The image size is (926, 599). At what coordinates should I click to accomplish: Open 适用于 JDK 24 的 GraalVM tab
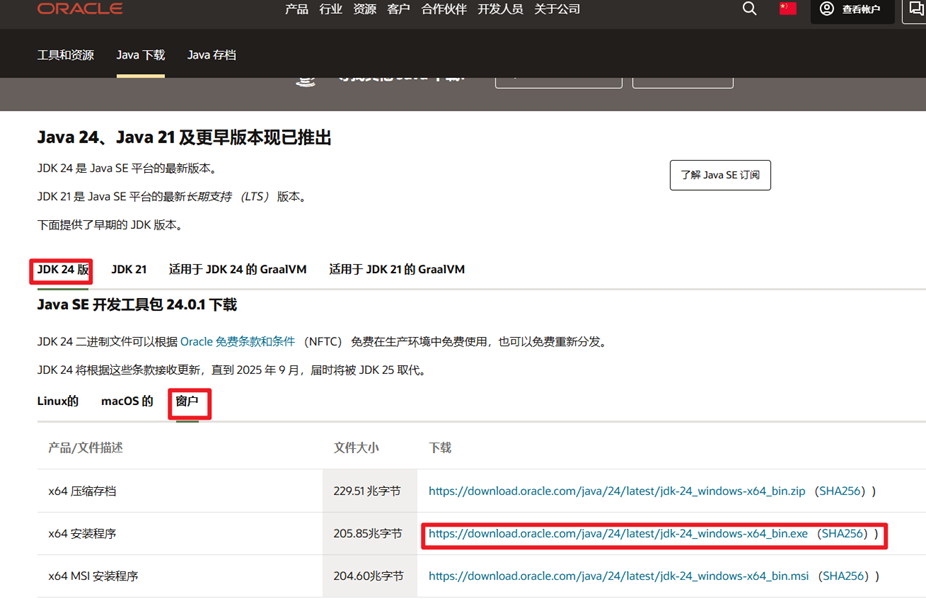[x=237, y=269]
